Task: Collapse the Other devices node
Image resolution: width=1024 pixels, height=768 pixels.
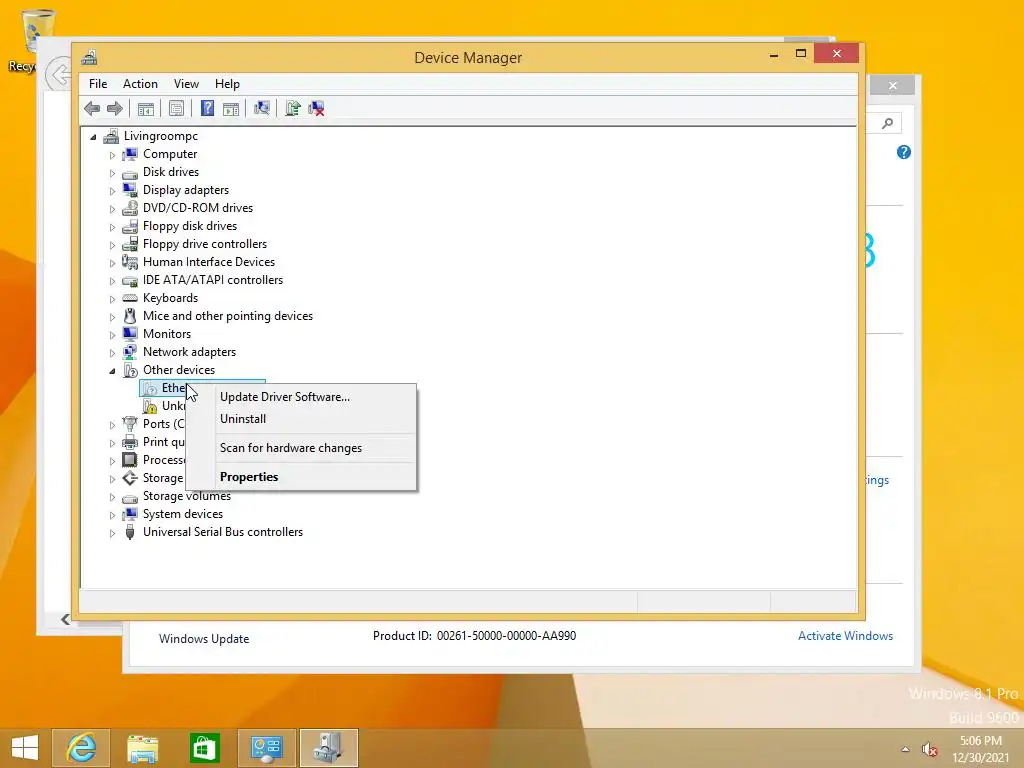Action: 112,371
